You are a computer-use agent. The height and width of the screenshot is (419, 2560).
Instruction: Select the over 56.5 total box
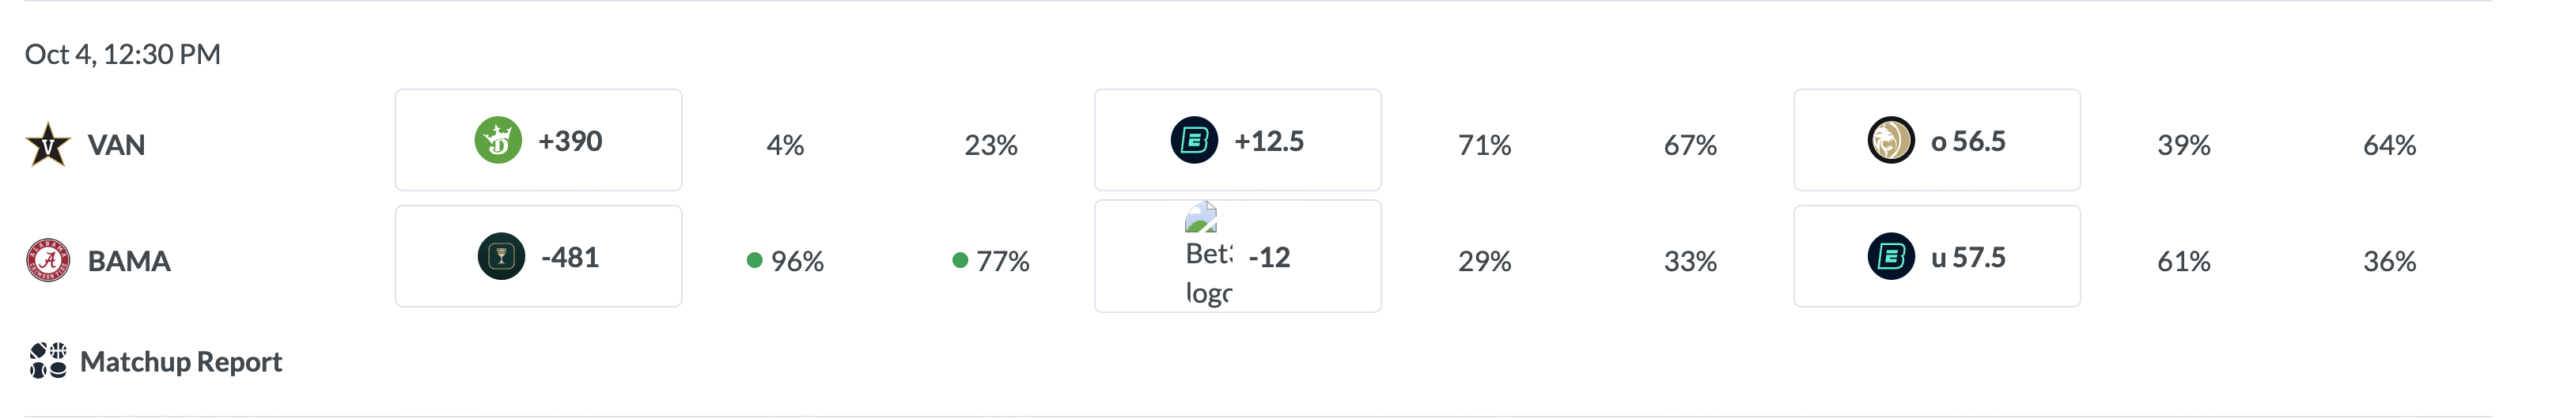(x=1936, y=140)
